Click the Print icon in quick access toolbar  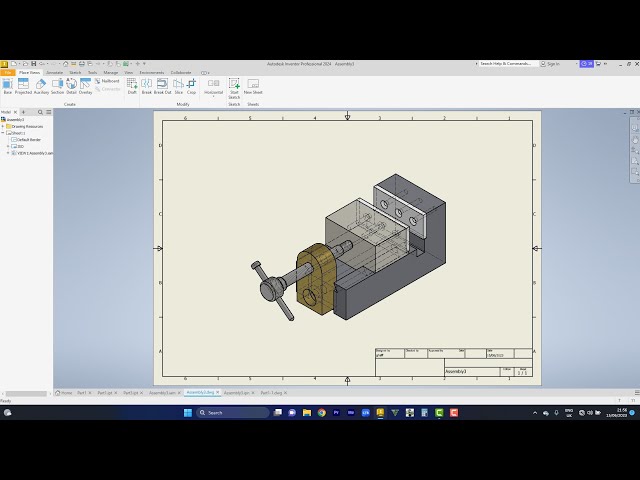click(x=82, y=64)
